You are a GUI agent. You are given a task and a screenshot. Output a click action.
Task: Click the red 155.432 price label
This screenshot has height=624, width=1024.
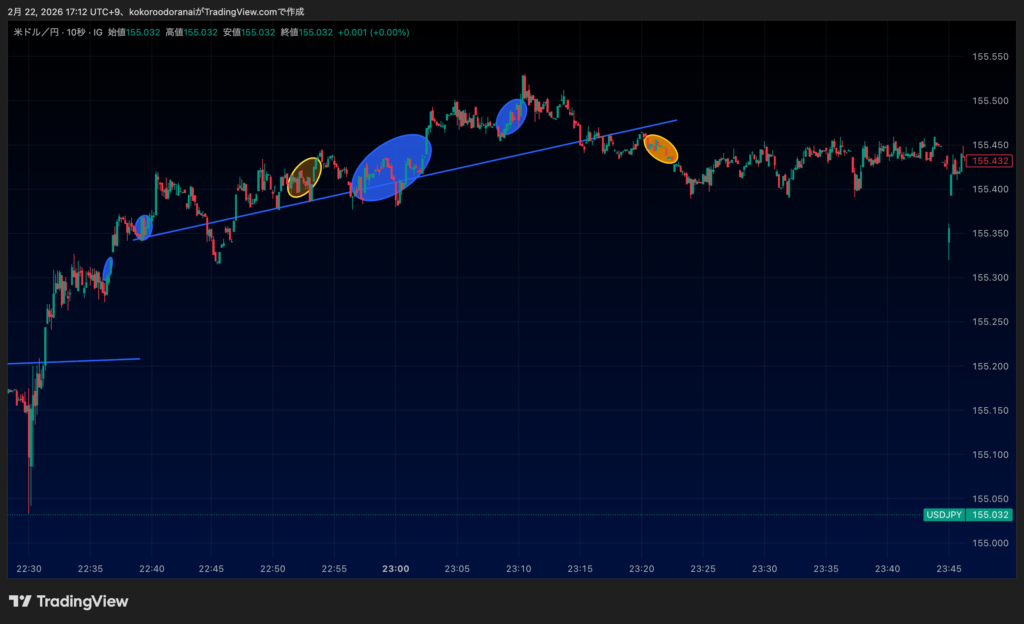(x=989, y=161)
